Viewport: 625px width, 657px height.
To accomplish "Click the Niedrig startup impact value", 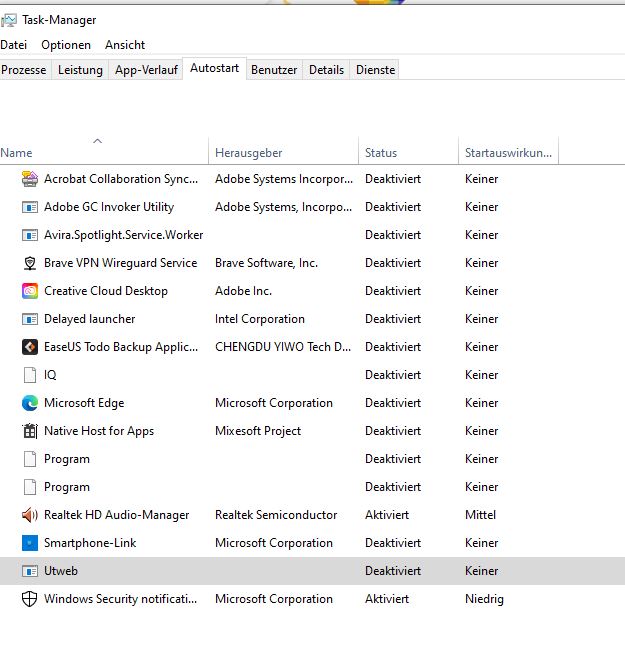I will tap(484, 599).
